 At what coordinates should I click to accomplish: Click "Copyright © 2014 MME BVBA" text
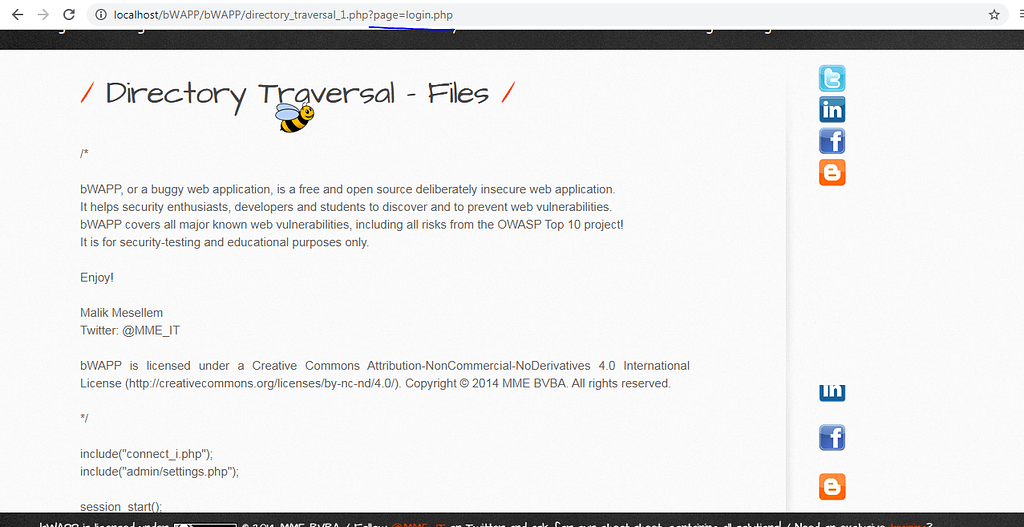pyautogui.click(x=485, y=383)
